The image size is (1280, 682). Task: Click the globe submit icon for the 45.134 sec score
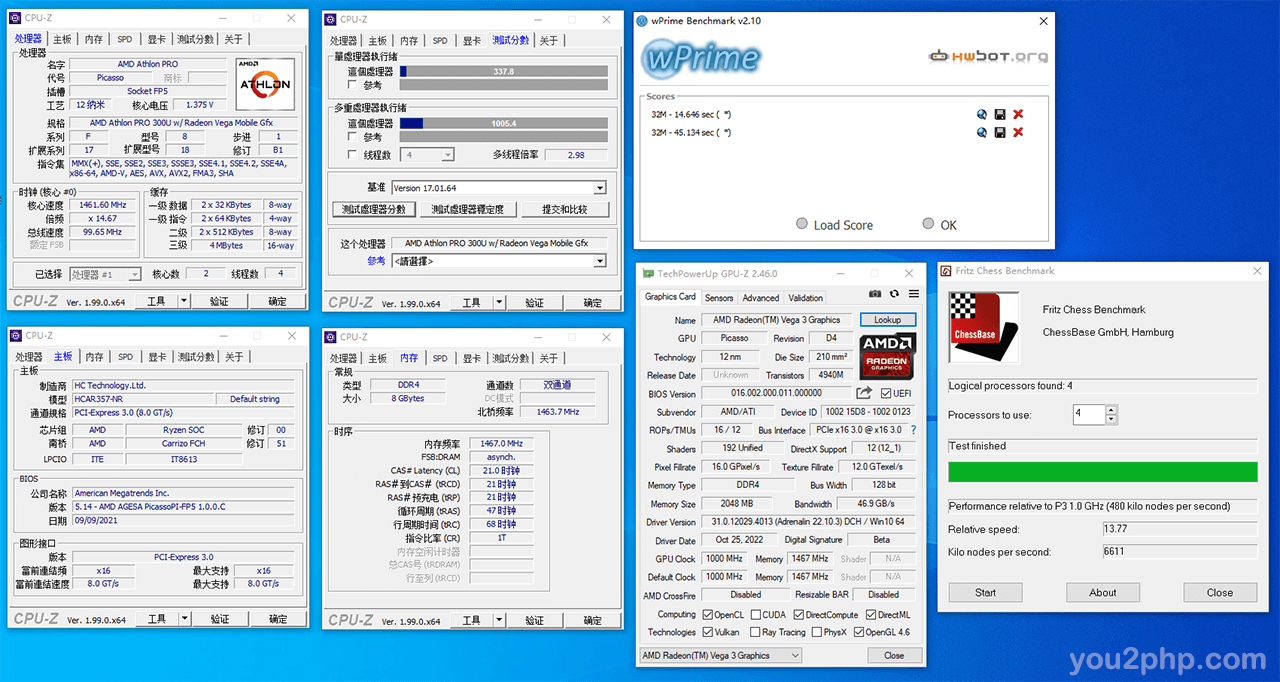tap(982, 132)
